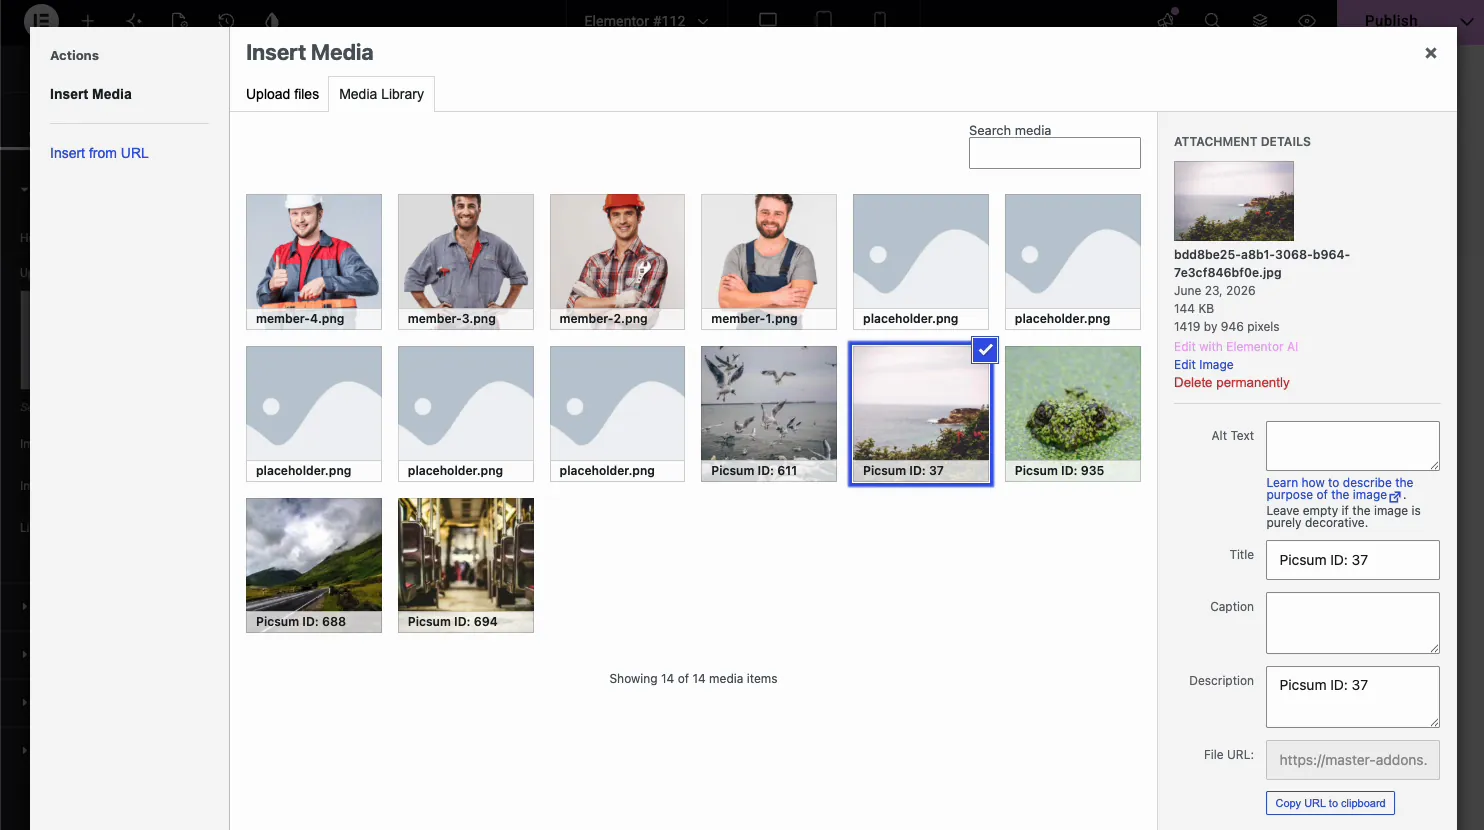Viewport: 1484px width, 830px height.
Task: Click the external link icon next to 'purpose of the image'
Action: 1395,496
